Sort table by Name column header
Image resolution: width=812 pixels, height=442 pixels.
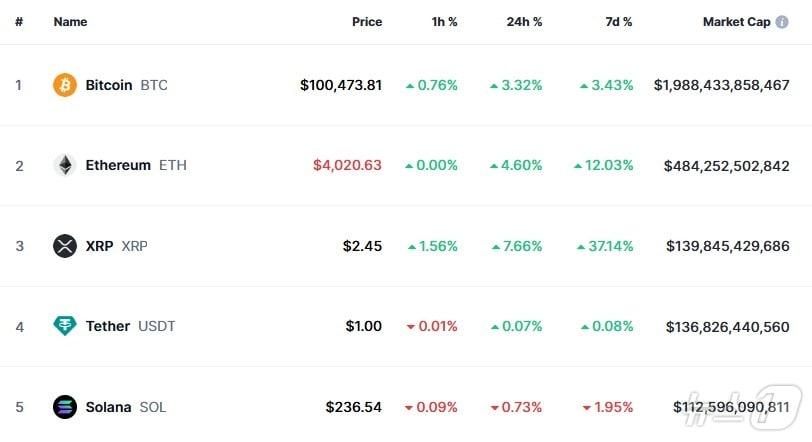70,21
